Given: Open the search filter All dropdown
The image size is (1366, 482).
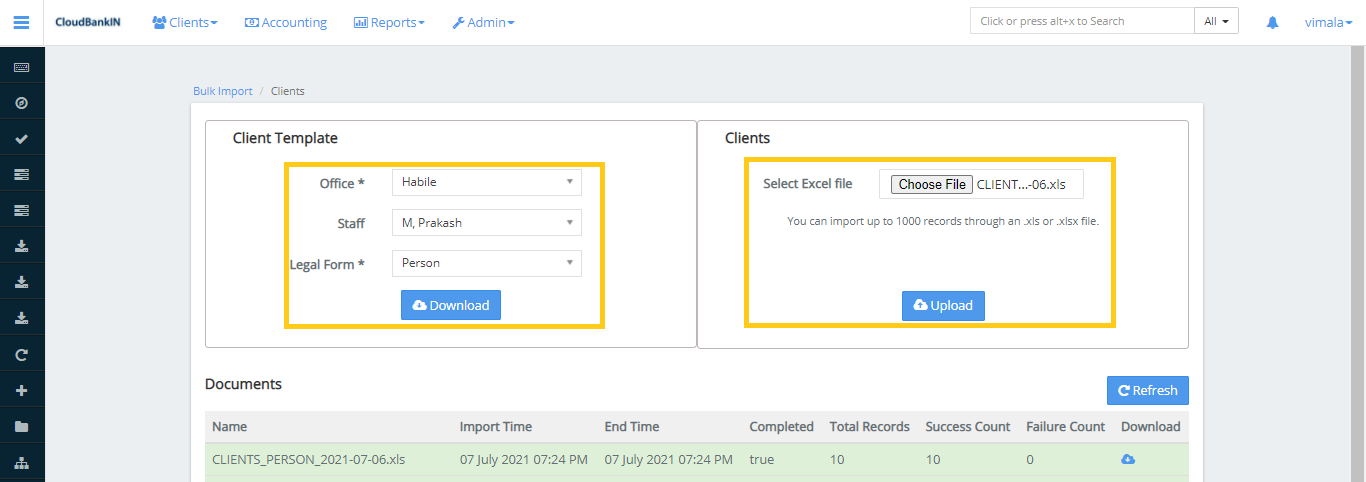Looking at the screenshot, I should point(1216,21).
